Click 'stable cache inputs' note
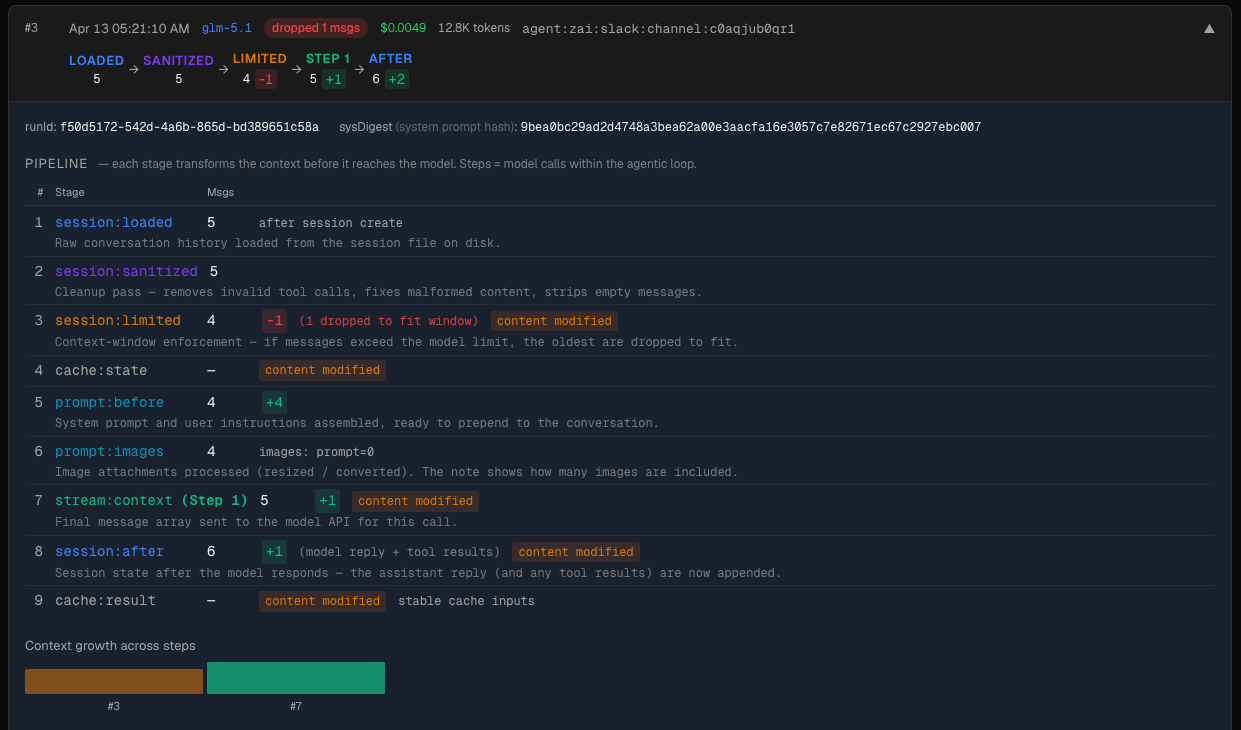 click(466, 601)
